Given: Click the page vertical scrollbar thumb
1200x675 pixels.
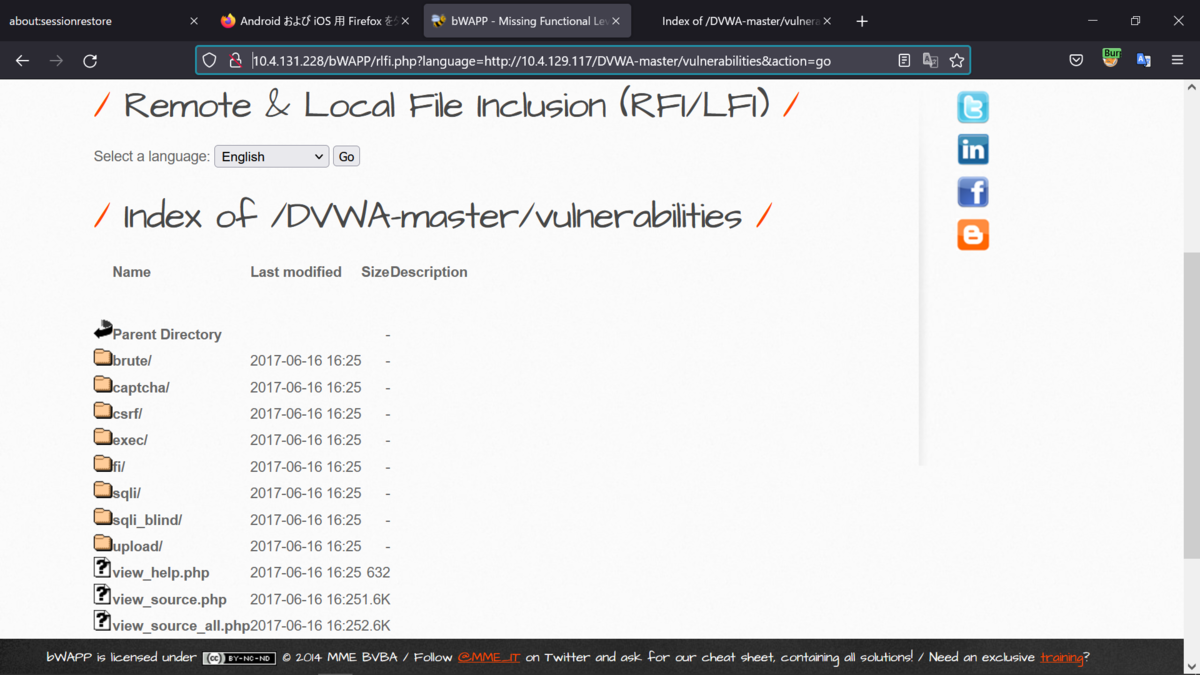Looking at the screenshot, I should (x=1191, y=405).
